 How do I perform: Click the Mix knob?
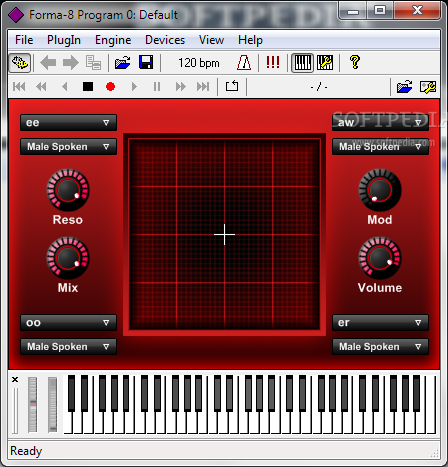click(68, 258)
